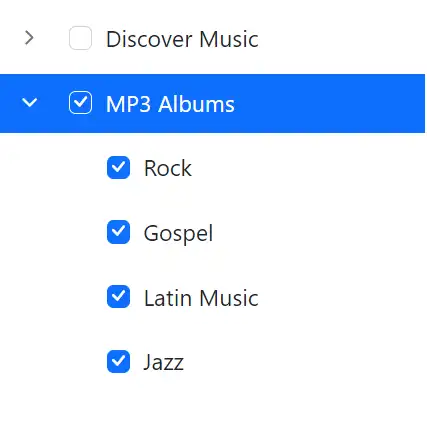427x435 pixels.
Task: Click empty space right of Discover Music label
Action: (342, 38)
